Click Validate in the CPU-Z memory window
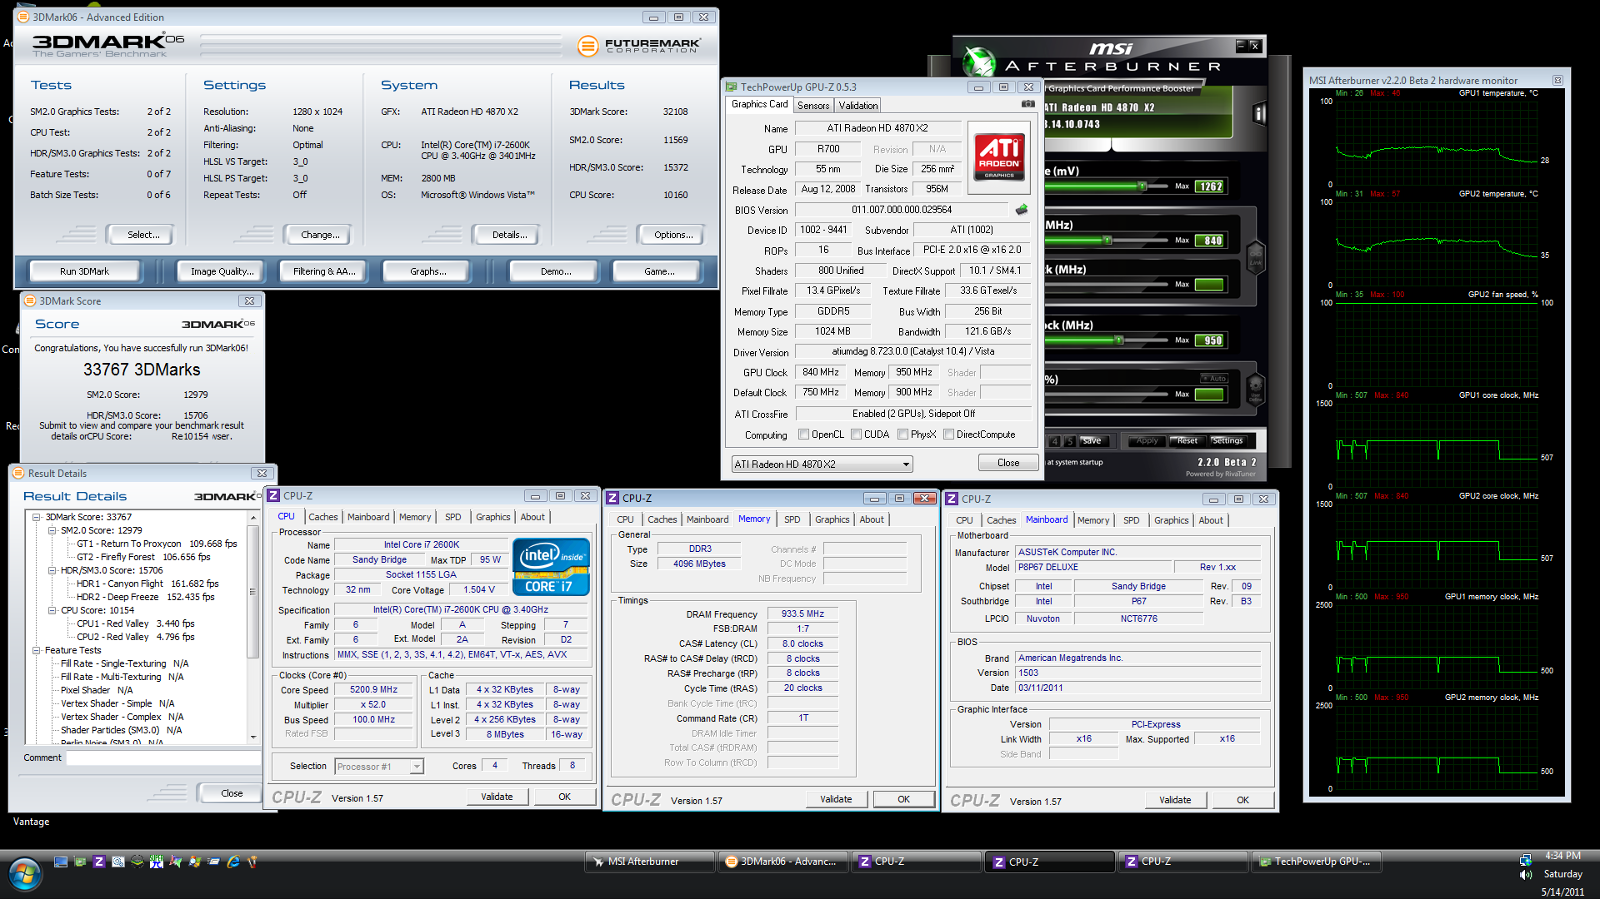 pyautogui.click(x=836, y=799)
